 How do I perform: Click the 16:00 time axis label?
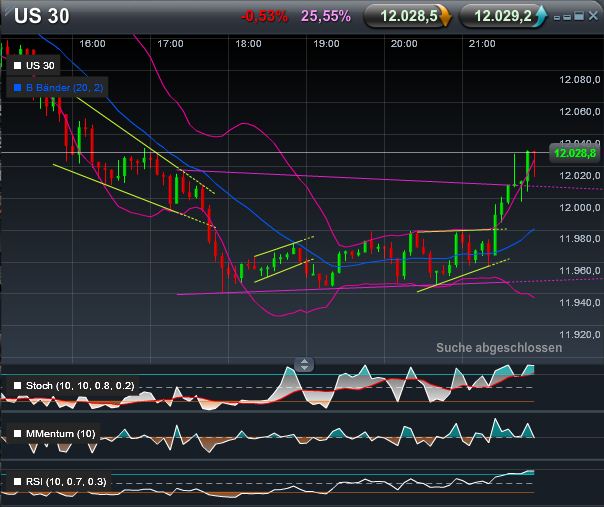pos(92,44)
